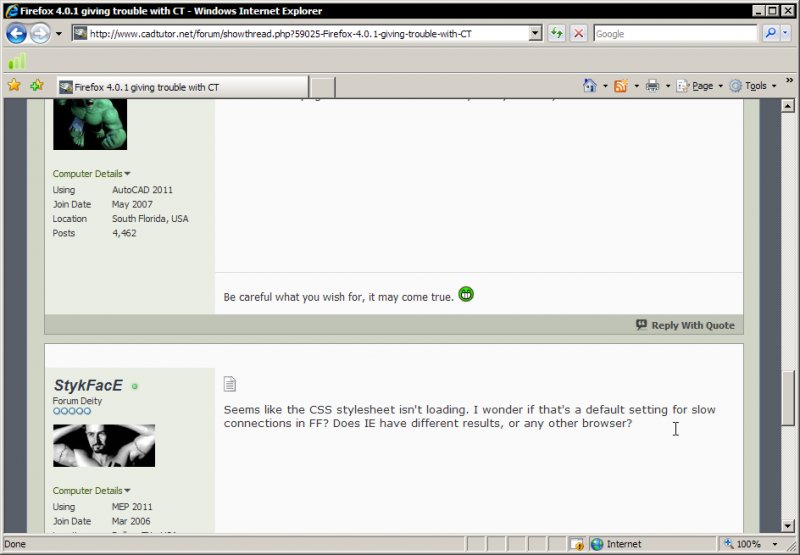800x555 pixels.
Task: Expand the Print options dropdown arrow
Action: (x=667, y=86)
